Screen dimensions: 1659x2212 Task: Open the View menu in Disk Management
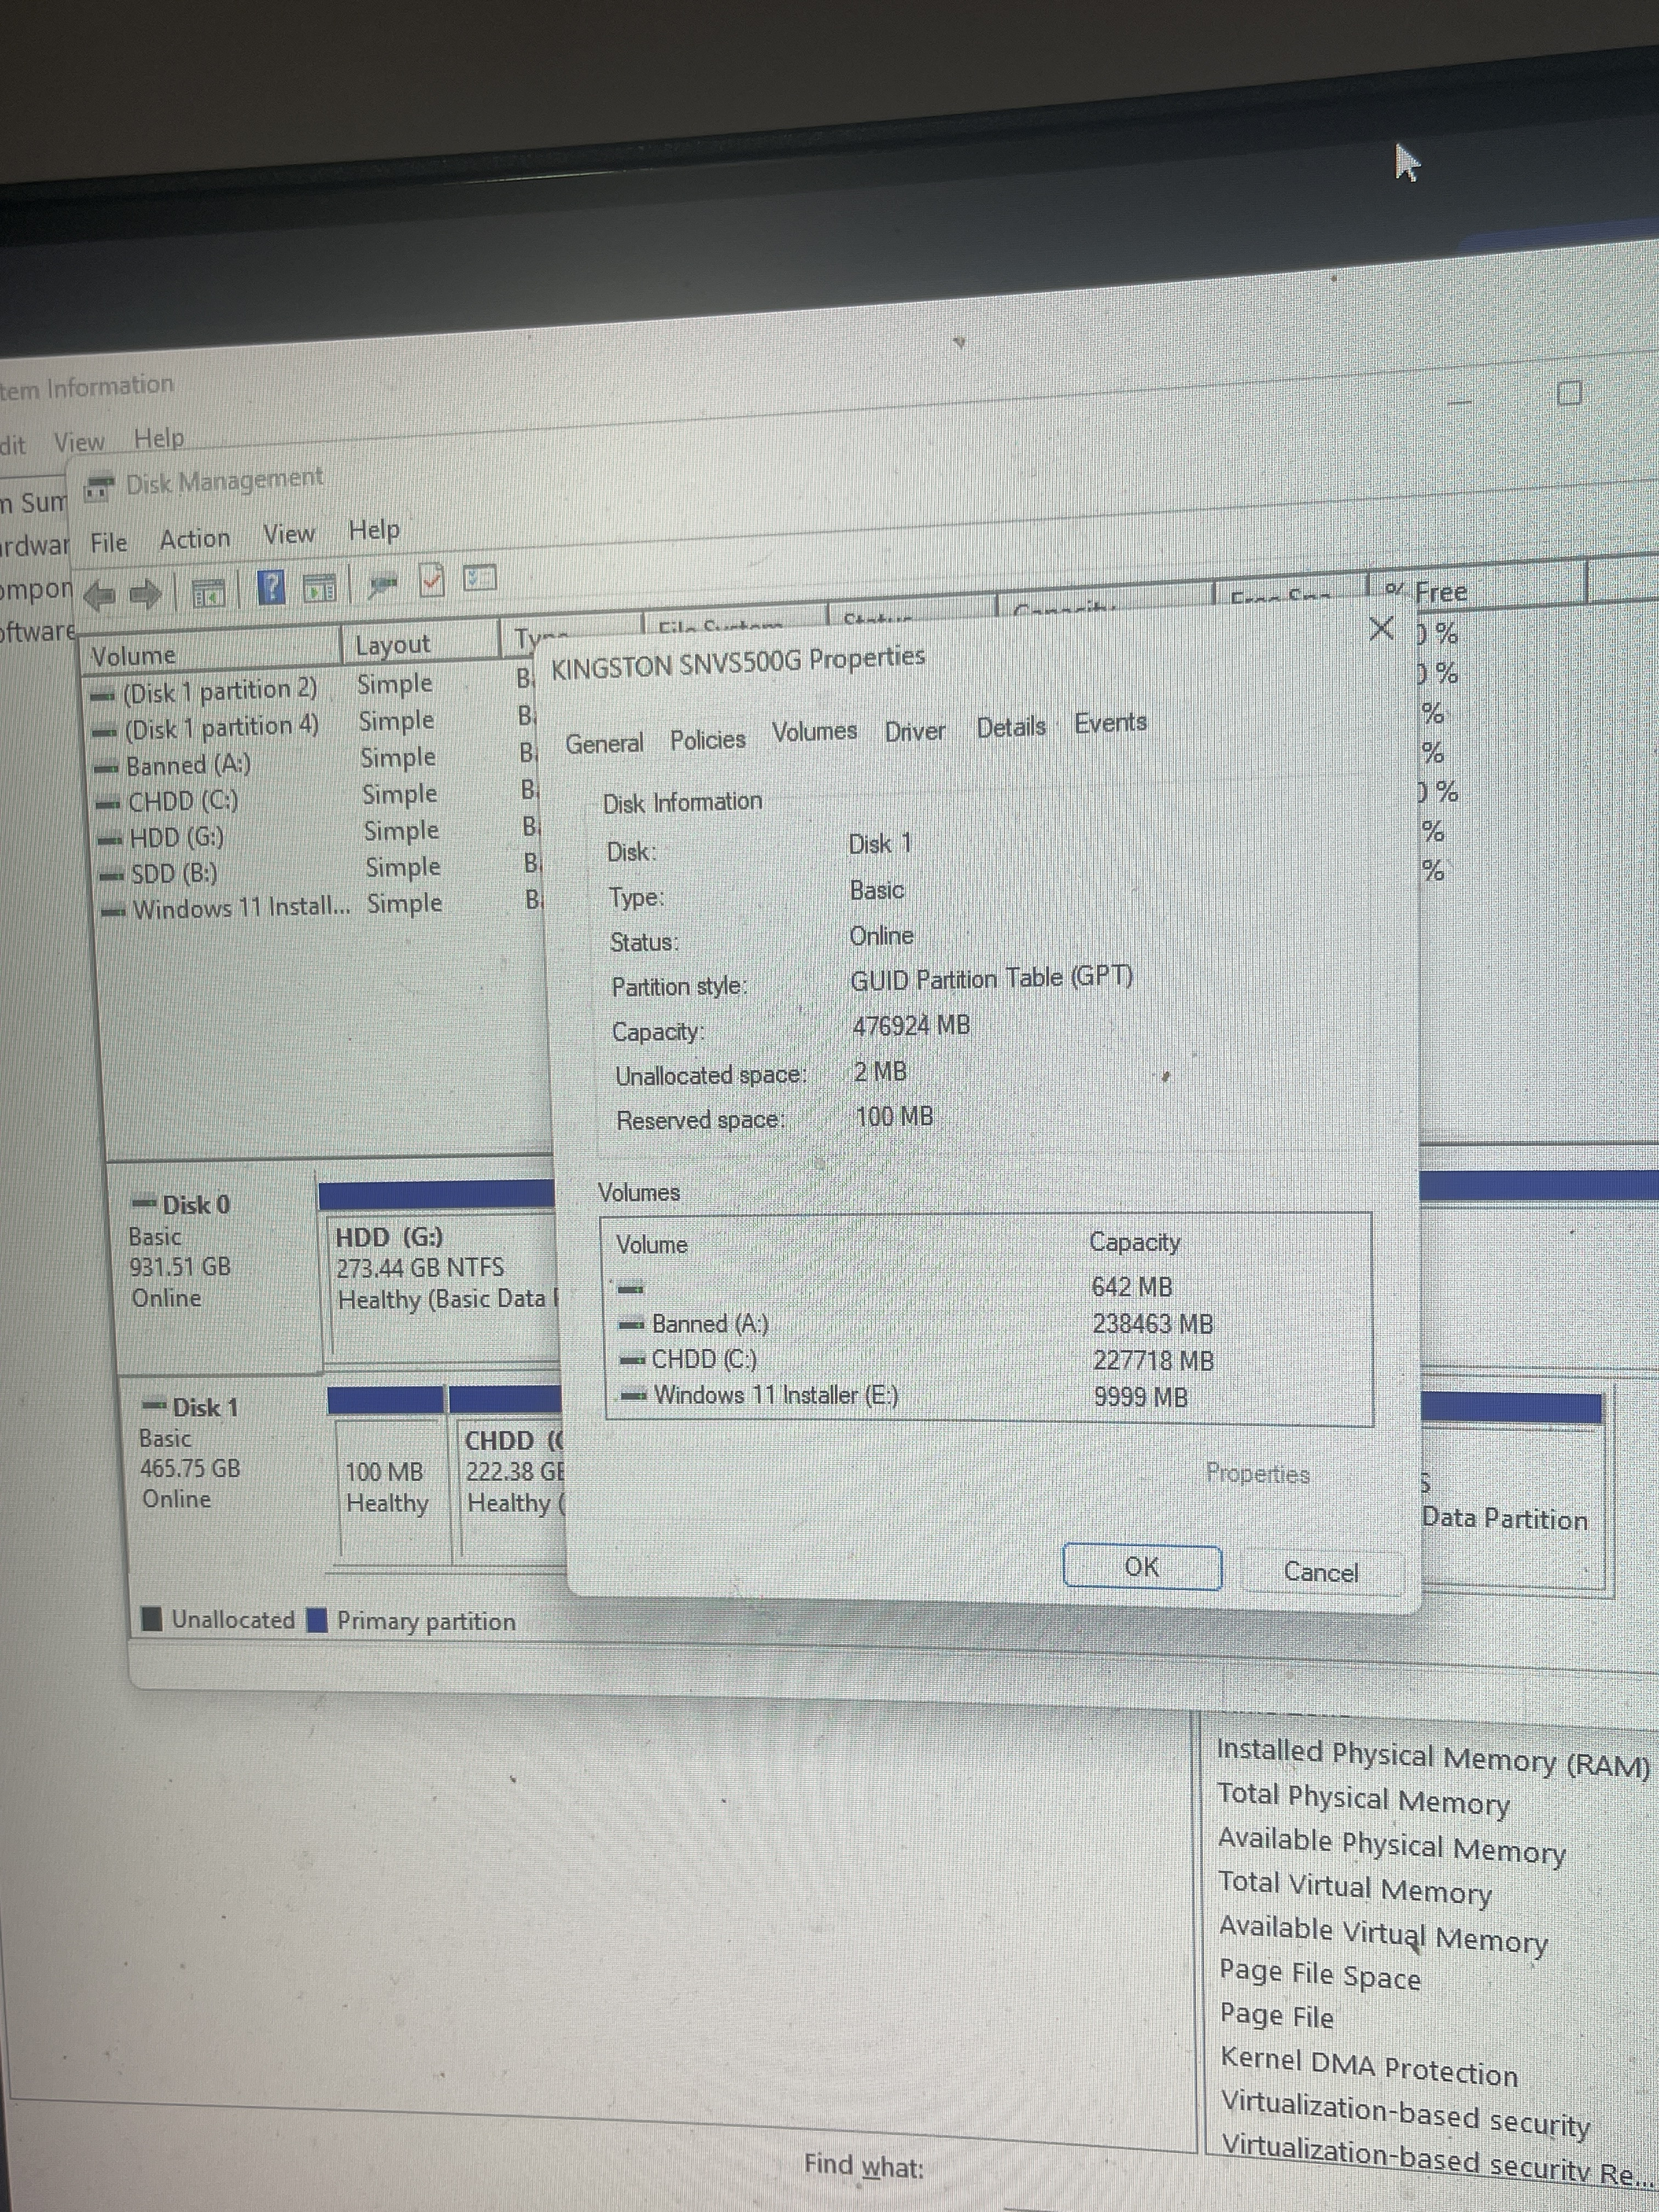tap(289, 534)
